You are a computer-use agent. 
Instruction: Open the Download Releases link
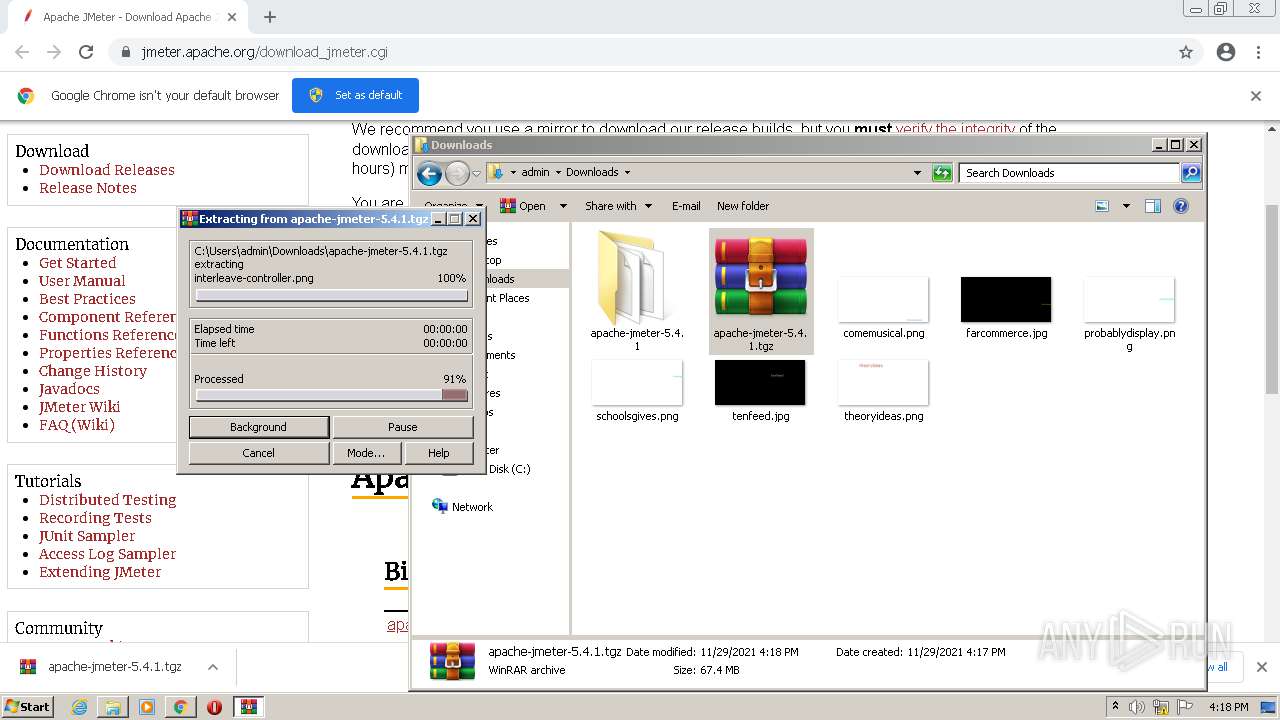click(107, 170)
